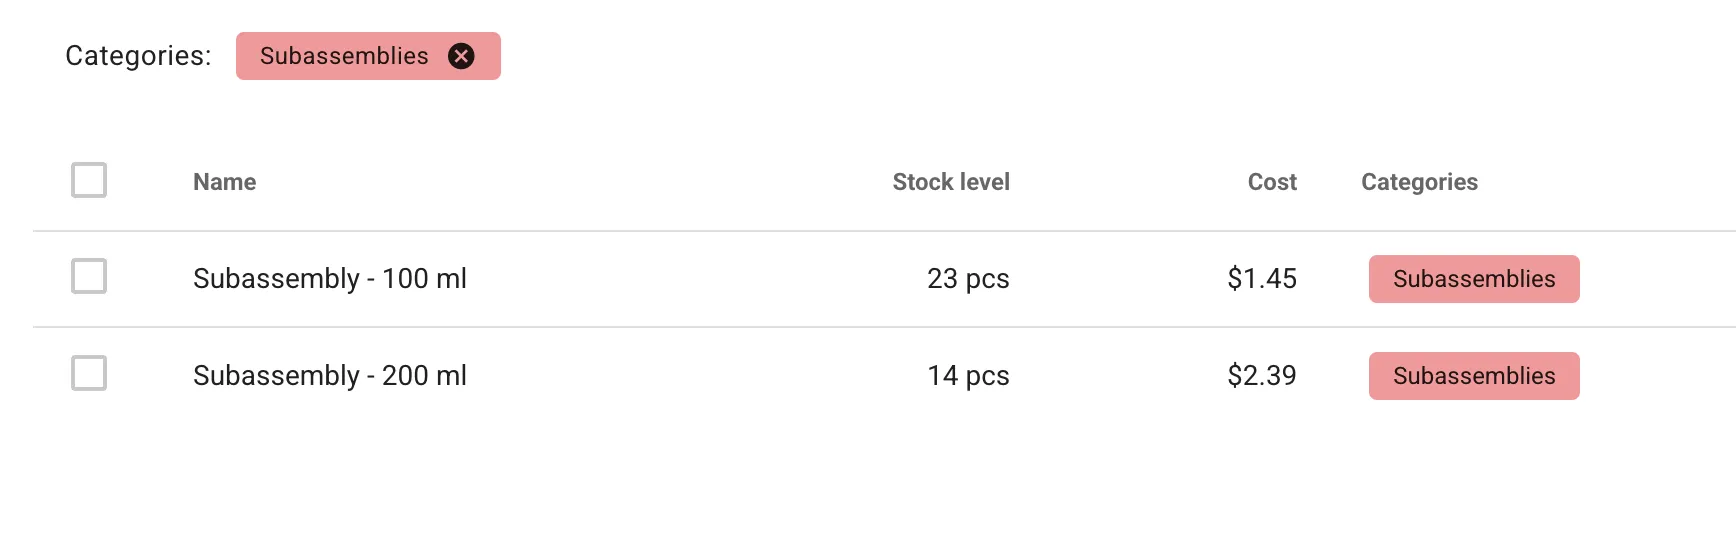
Task: Select the Subassembly - 100 ml checkbox
Action: [x=89, y=277]
